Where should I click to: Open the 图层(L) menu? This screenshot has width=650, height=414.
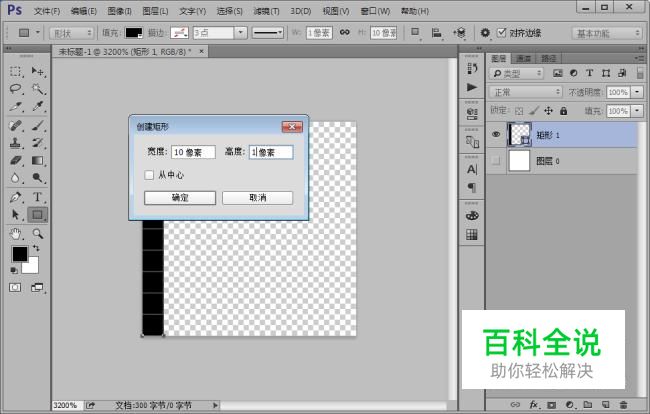tap(155, 11)
